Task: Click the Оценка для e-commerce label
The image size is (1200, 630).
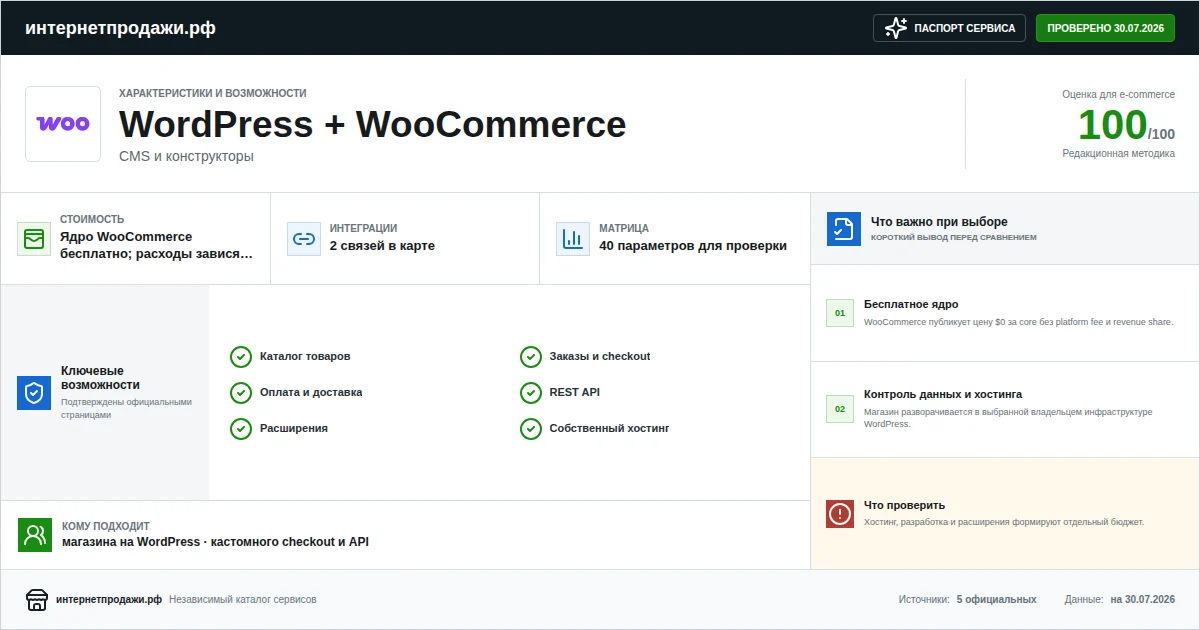Action: point(1118,94)
